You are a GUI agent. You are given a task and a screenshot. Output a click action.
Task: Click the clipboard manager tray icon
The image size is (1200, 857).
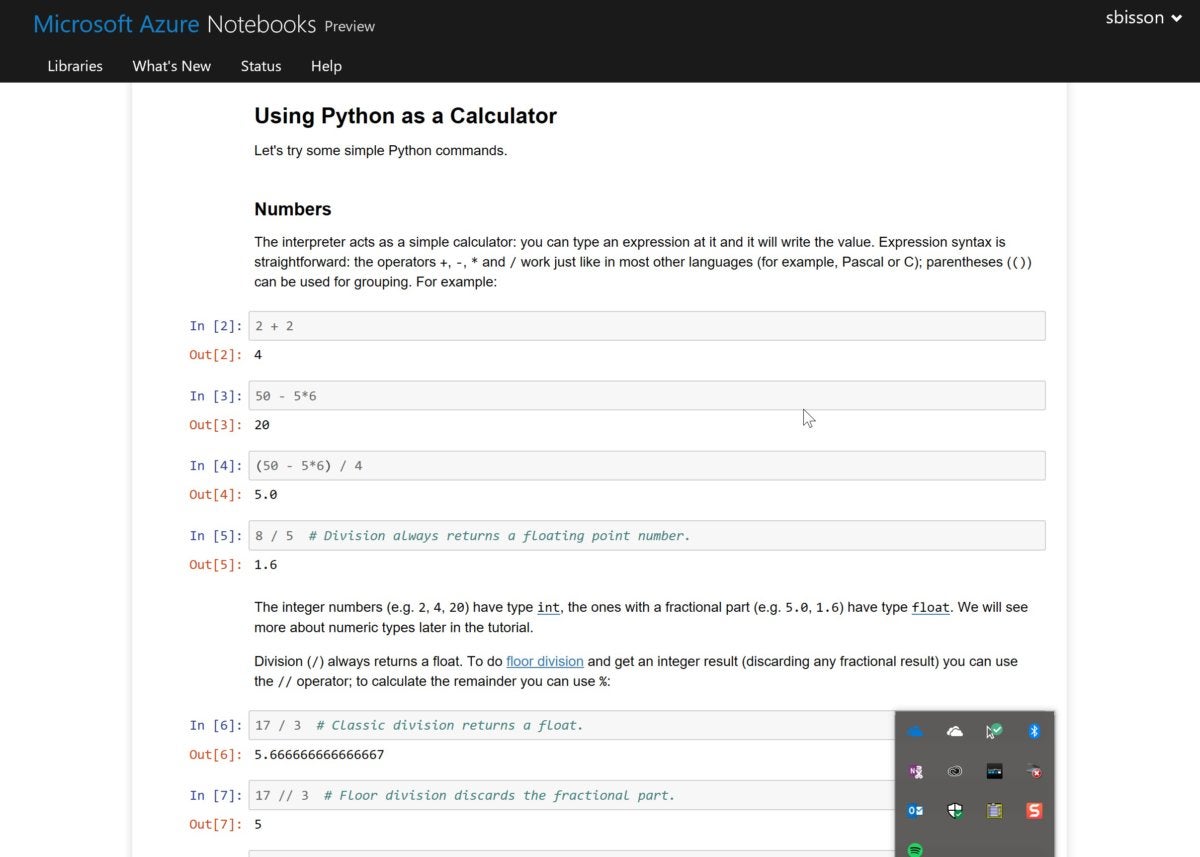(x=994, y=811)
